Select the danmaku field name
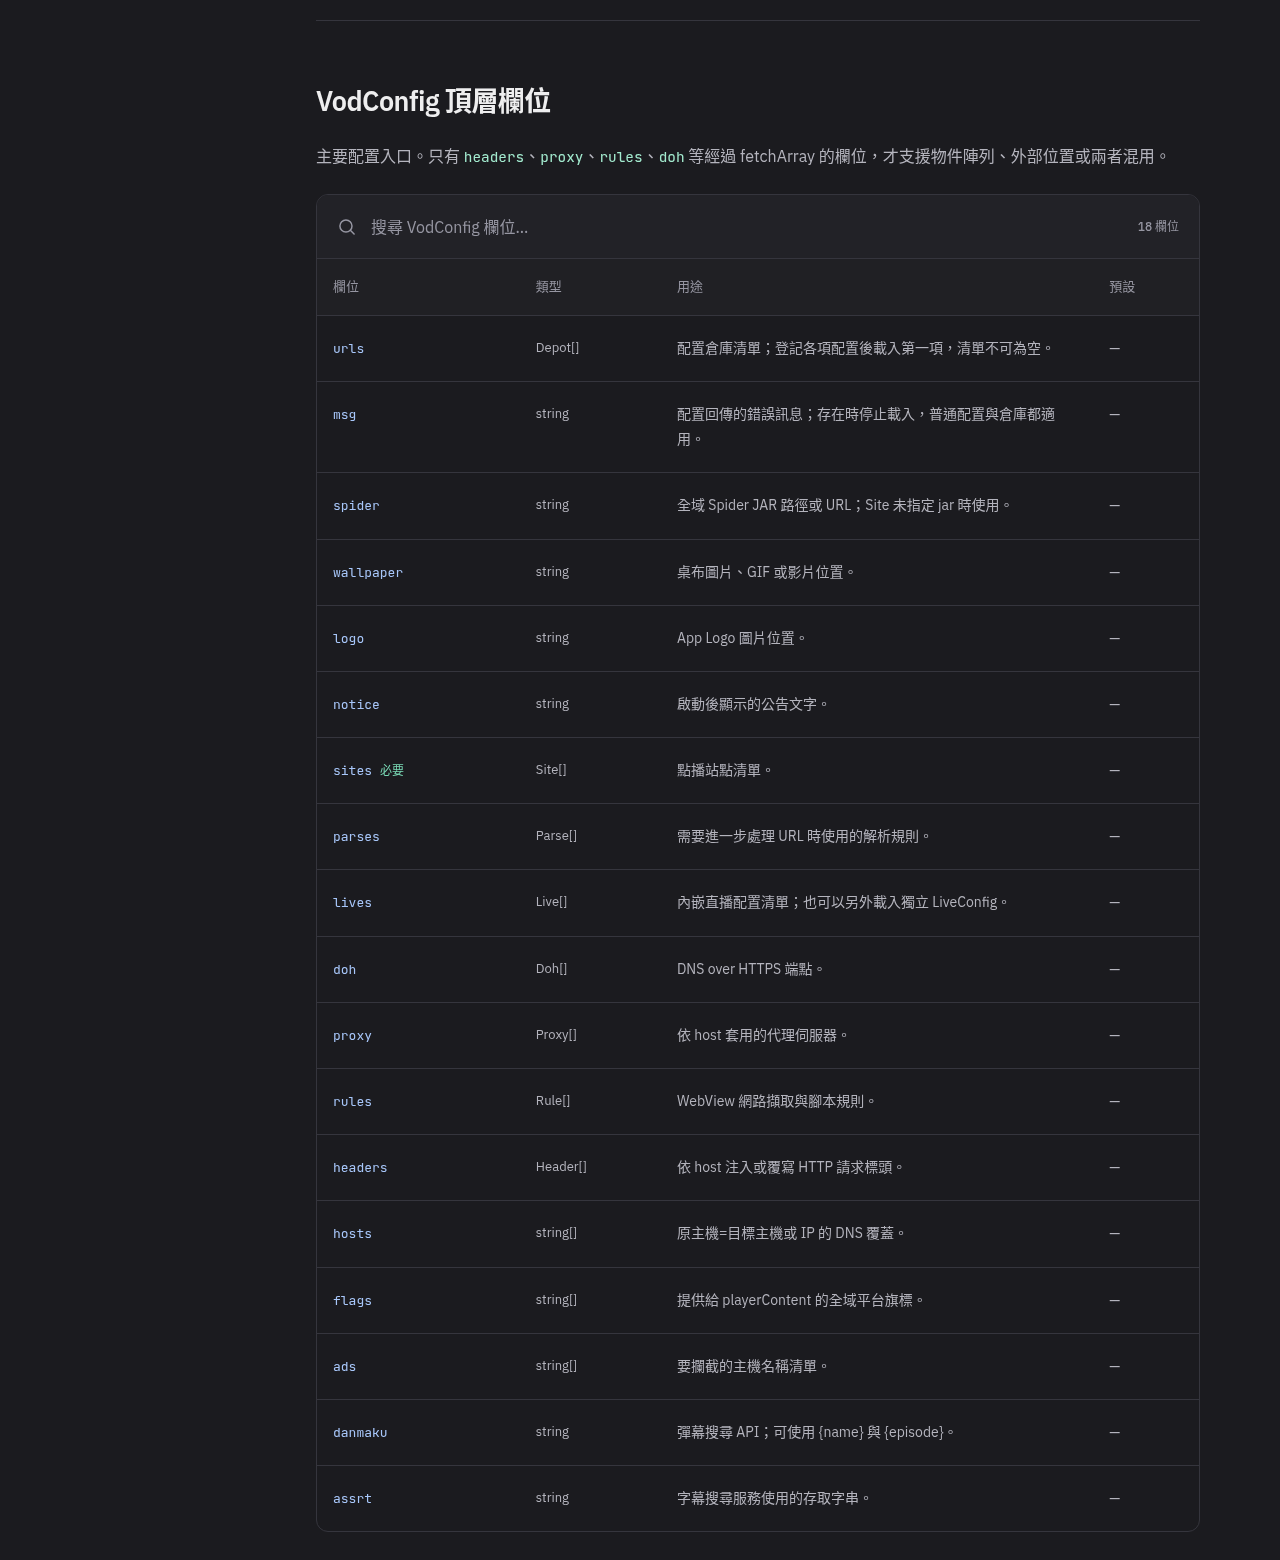The image size is (1280, 1560). 360,1433
